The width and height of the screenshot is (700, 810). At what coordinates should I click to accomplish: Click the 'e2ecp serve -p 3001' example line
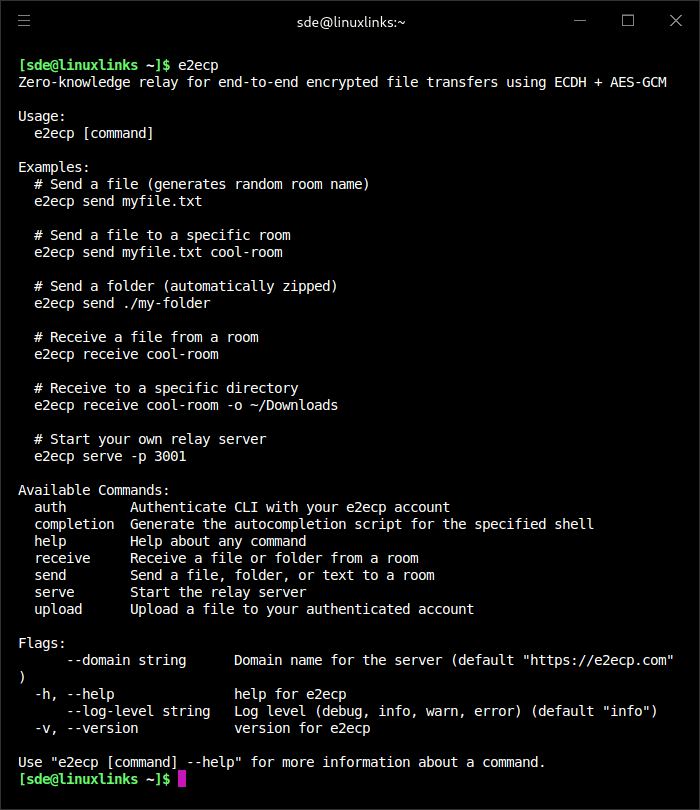pyautogui.click(x=110, y=456)
